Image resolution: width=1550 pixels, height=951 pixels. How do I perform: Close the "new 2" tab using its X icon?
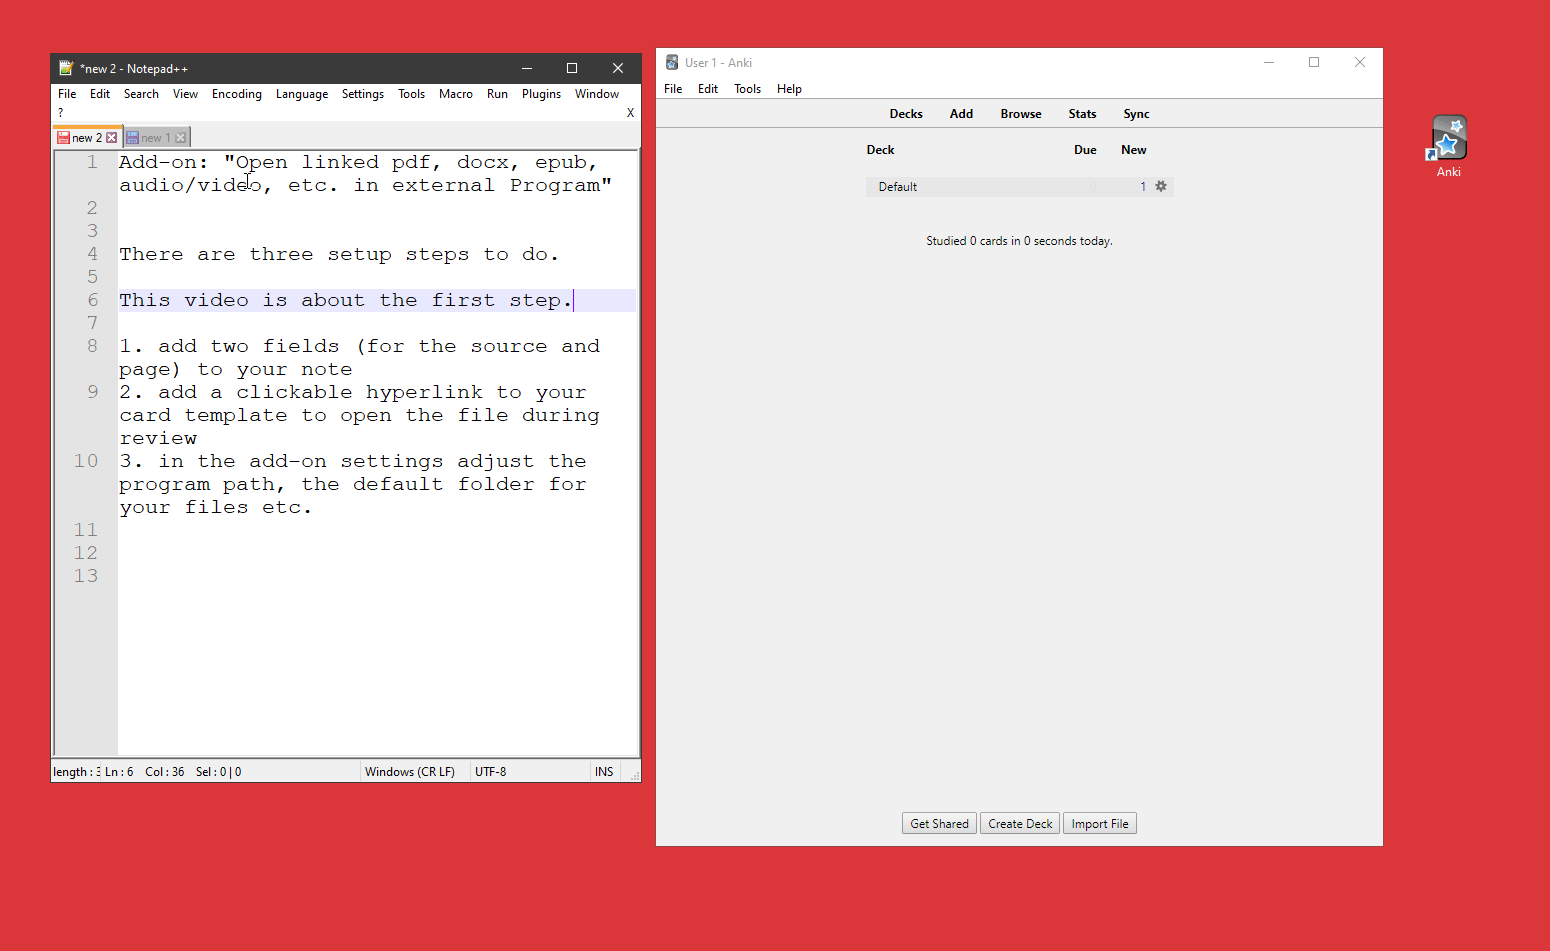(112, 138)
